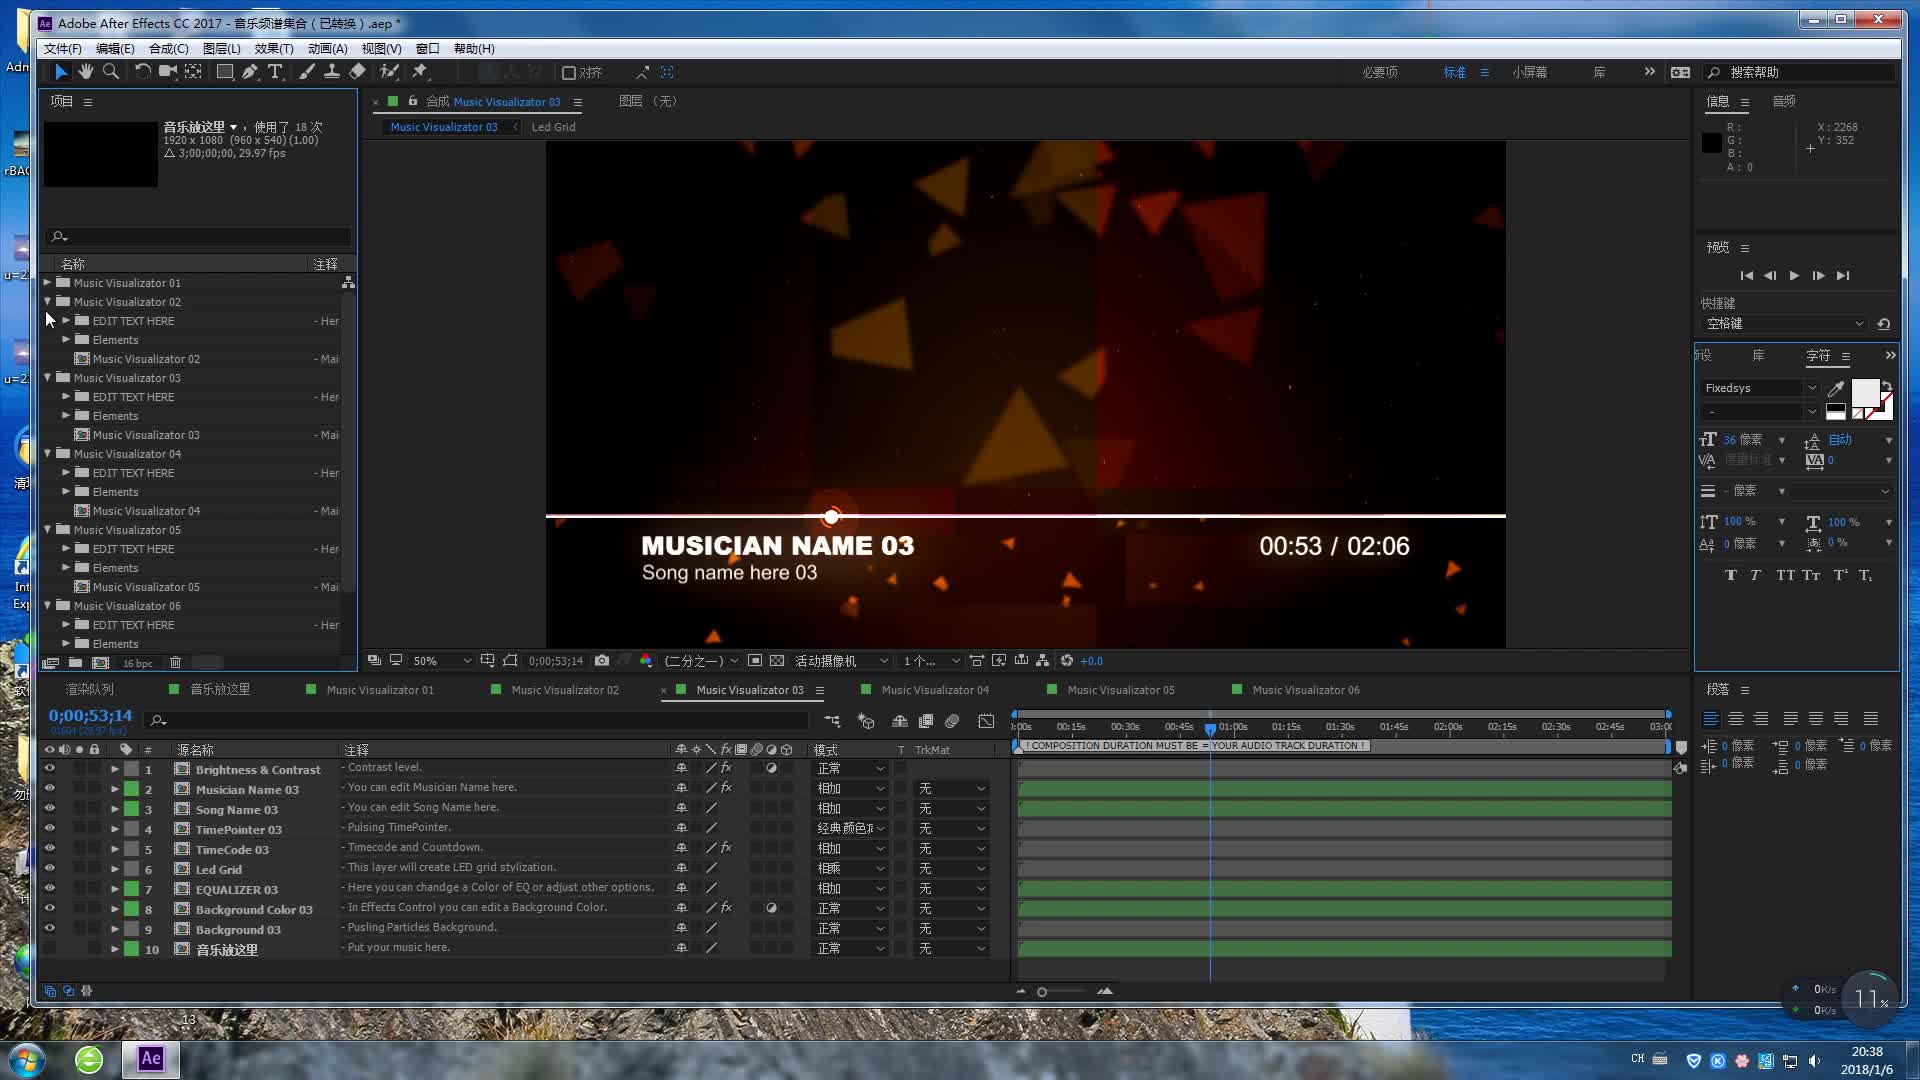This screenshot has height=1080, width=1920.
Task: Enable the 对齐 snapping checkbox
Action: (x=569, y=73)
